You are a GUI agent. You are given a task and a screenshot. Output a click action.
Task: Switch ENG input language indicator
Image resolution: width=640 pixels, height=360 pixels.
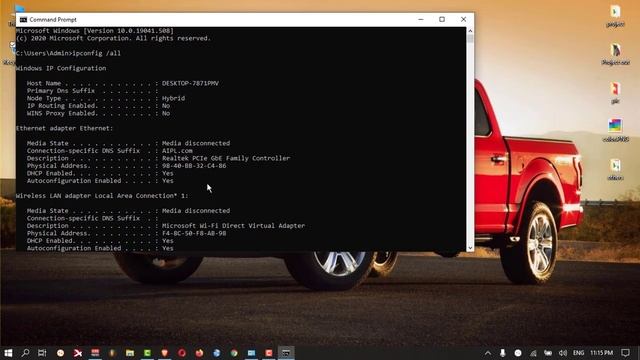578,353
